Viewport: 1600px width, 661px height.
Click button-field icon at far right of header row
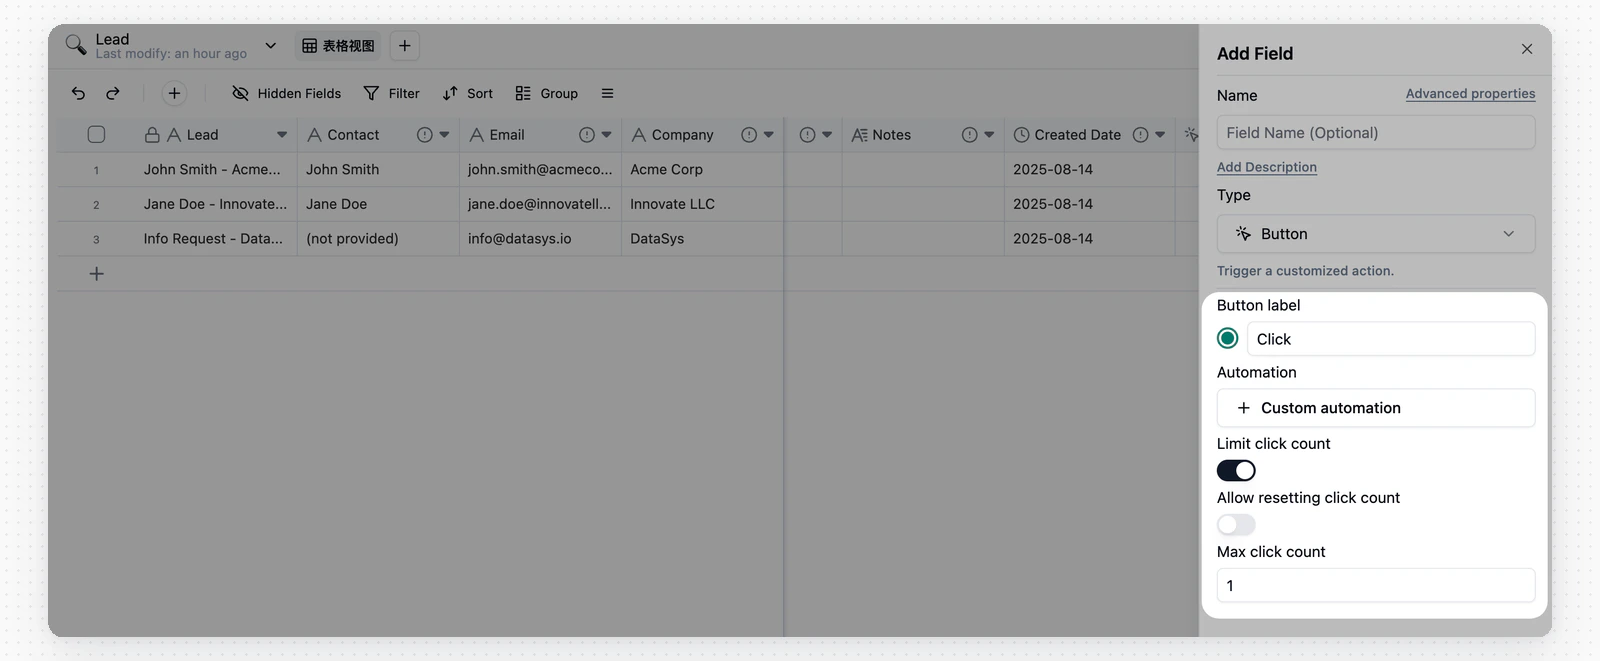pyautogui.click(x=1190, y=134)
